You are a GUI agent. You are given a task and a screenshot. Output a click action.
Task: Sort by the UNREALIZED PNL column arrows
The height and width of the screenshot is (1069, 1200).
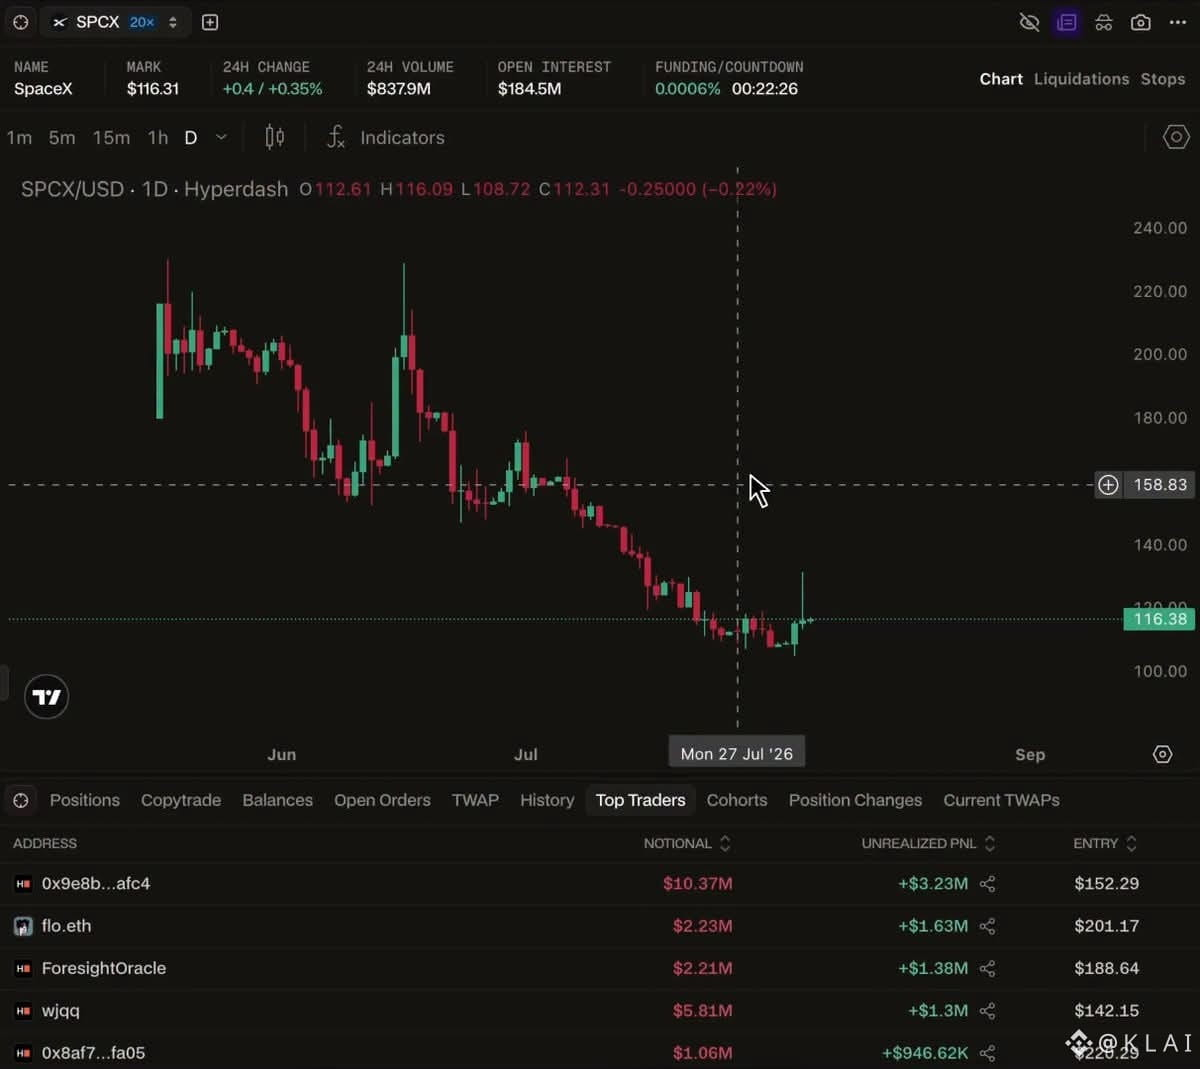[989, 843]
